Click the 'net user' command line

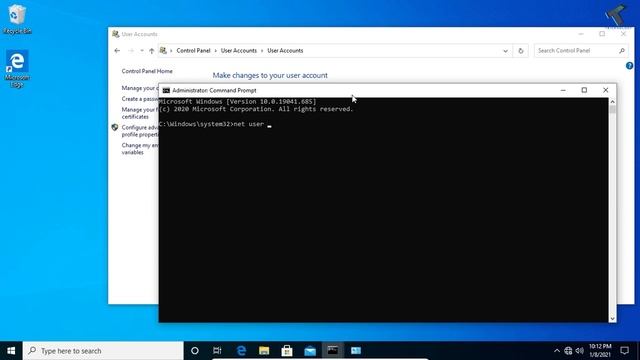[x=215, y=124]
